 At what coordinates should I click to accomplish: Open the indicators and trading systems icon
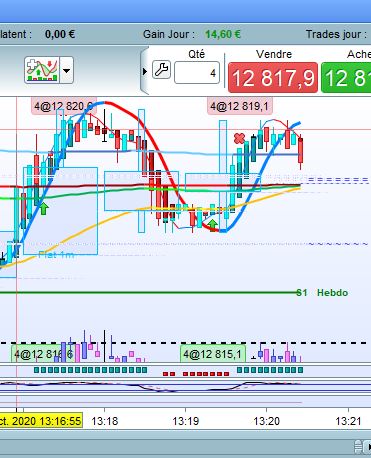pyautogui.click(x=42, y=70)
